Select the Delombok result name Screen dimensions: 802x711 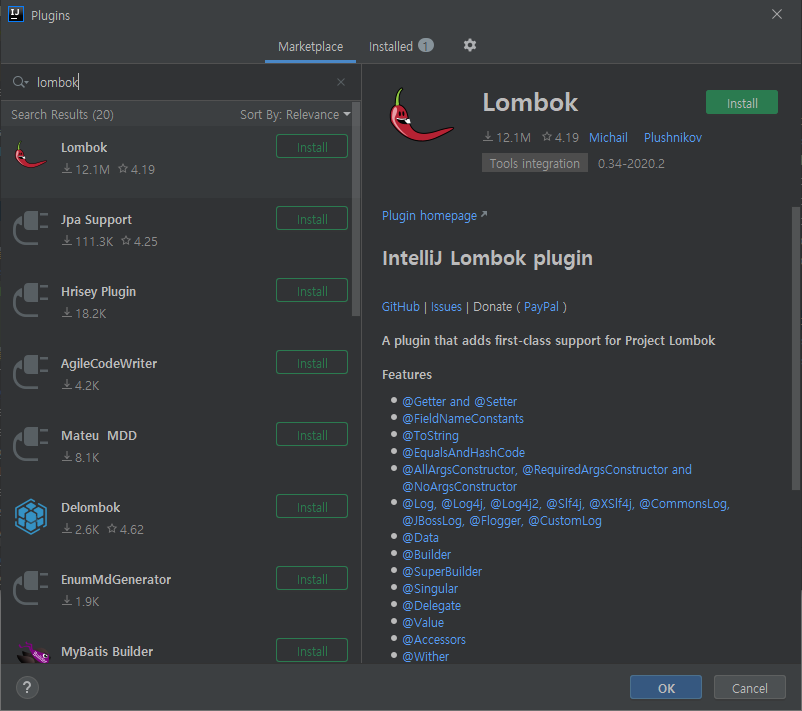(91, 507)
